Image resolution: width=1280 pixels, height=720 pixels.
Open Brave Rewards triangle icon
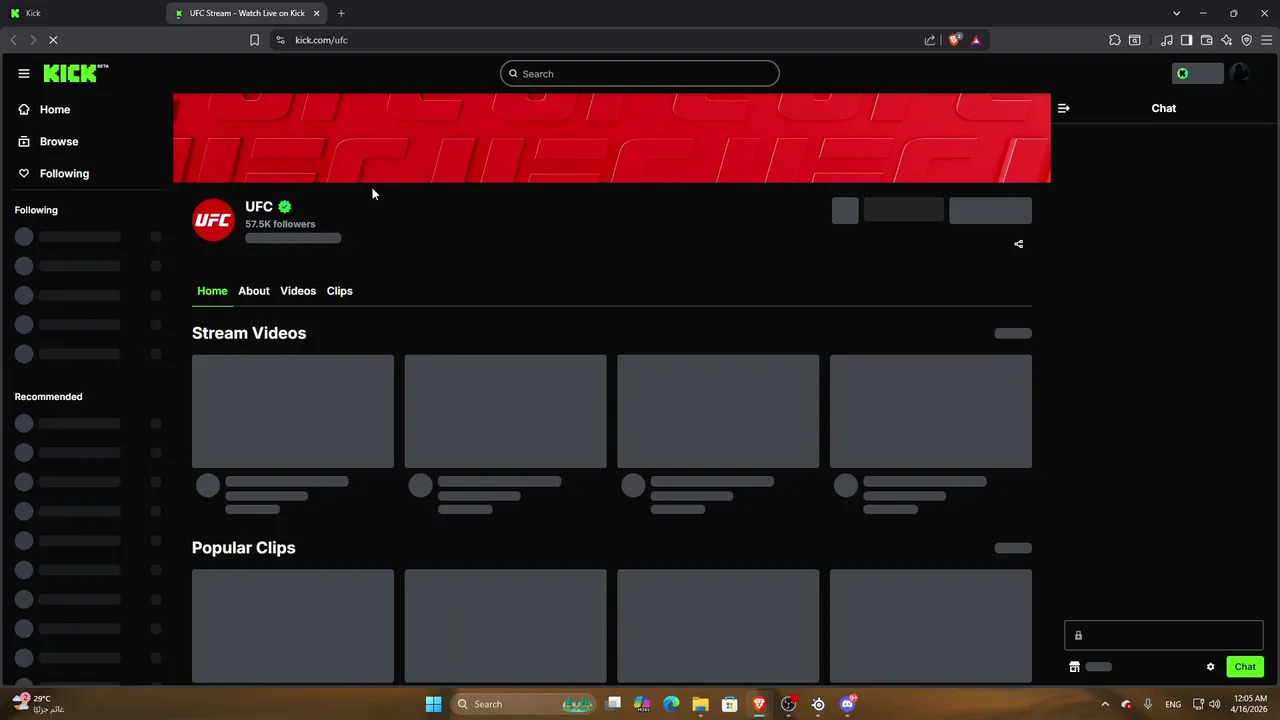point(976,40)
